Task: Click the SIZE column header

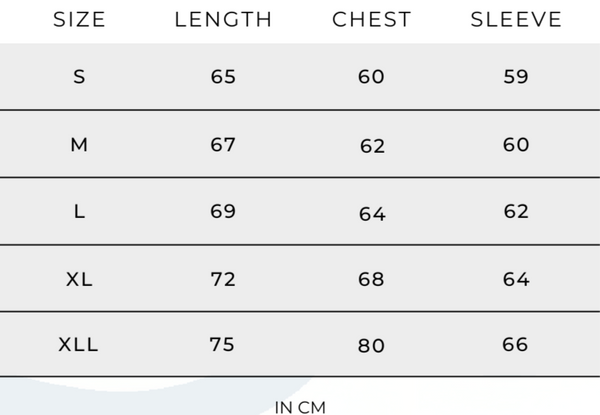Action: 79,20
